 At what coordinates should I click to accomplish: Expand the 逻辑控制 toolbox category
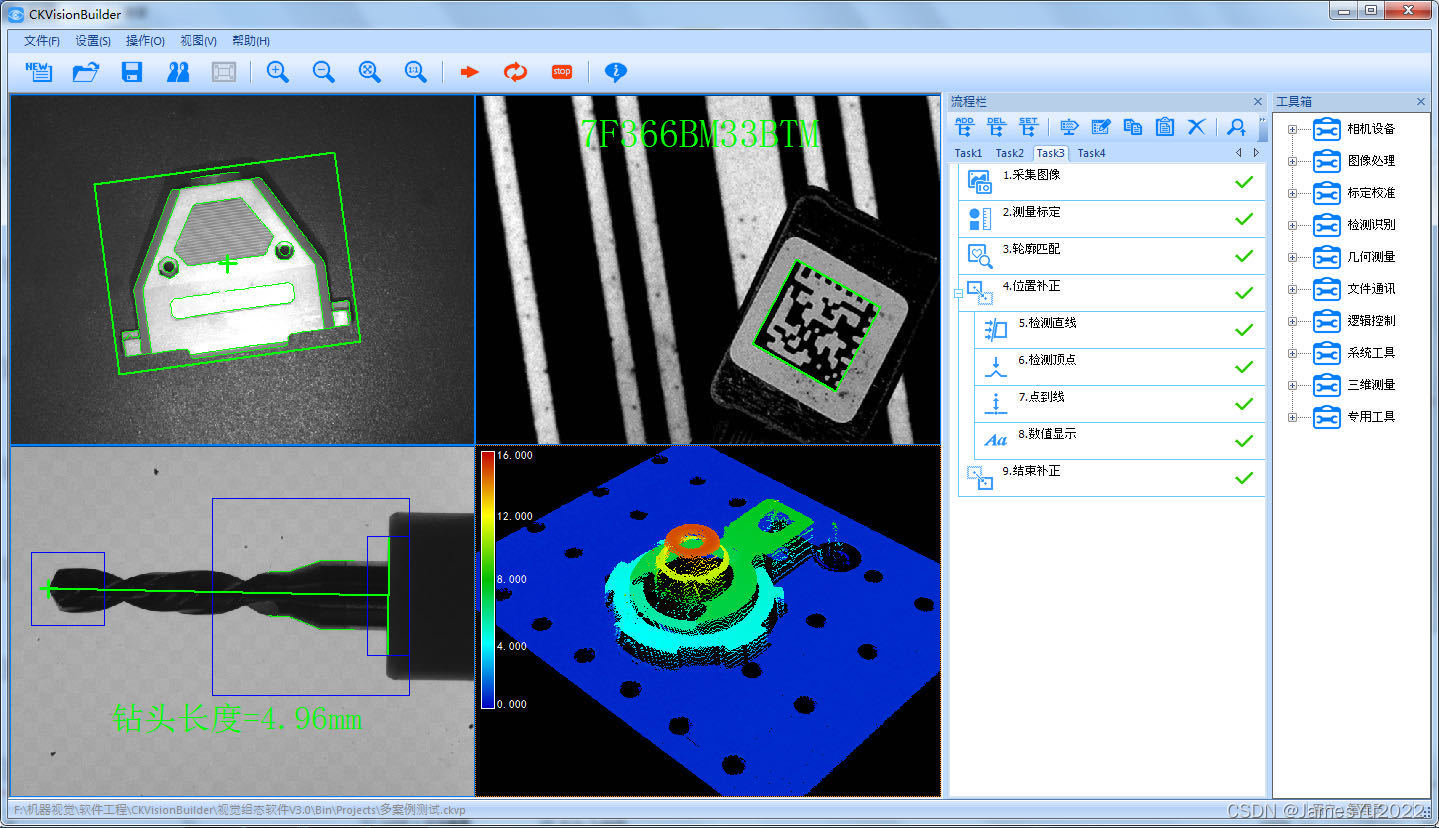1292,321
